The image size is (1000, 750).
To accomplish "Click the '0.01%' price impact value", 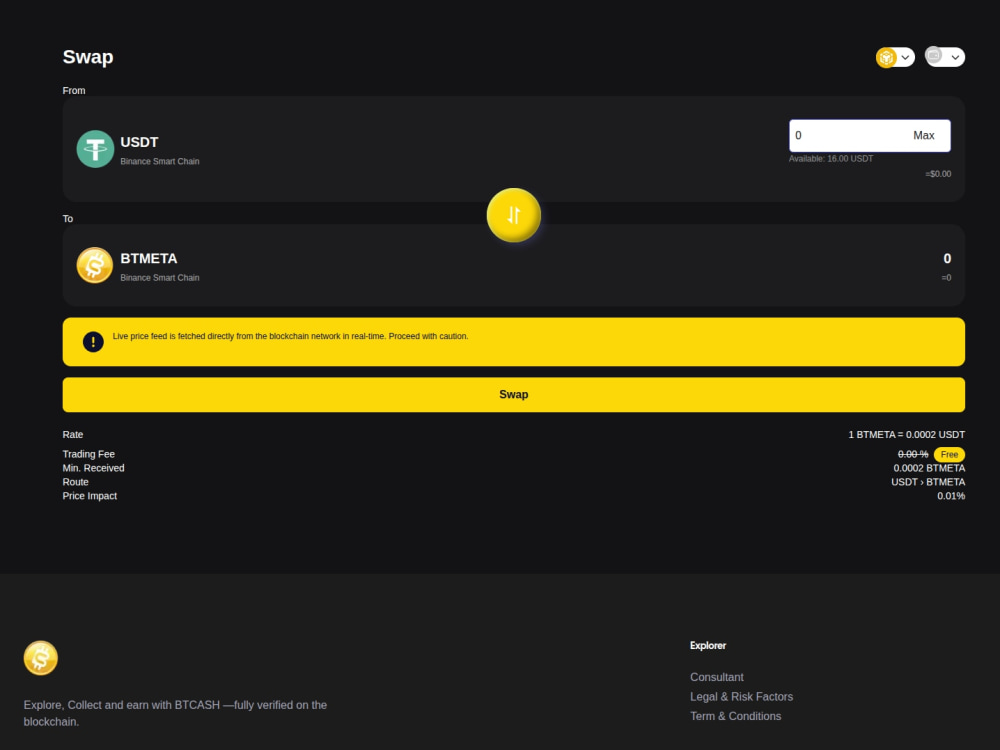I will pos(951,496).
